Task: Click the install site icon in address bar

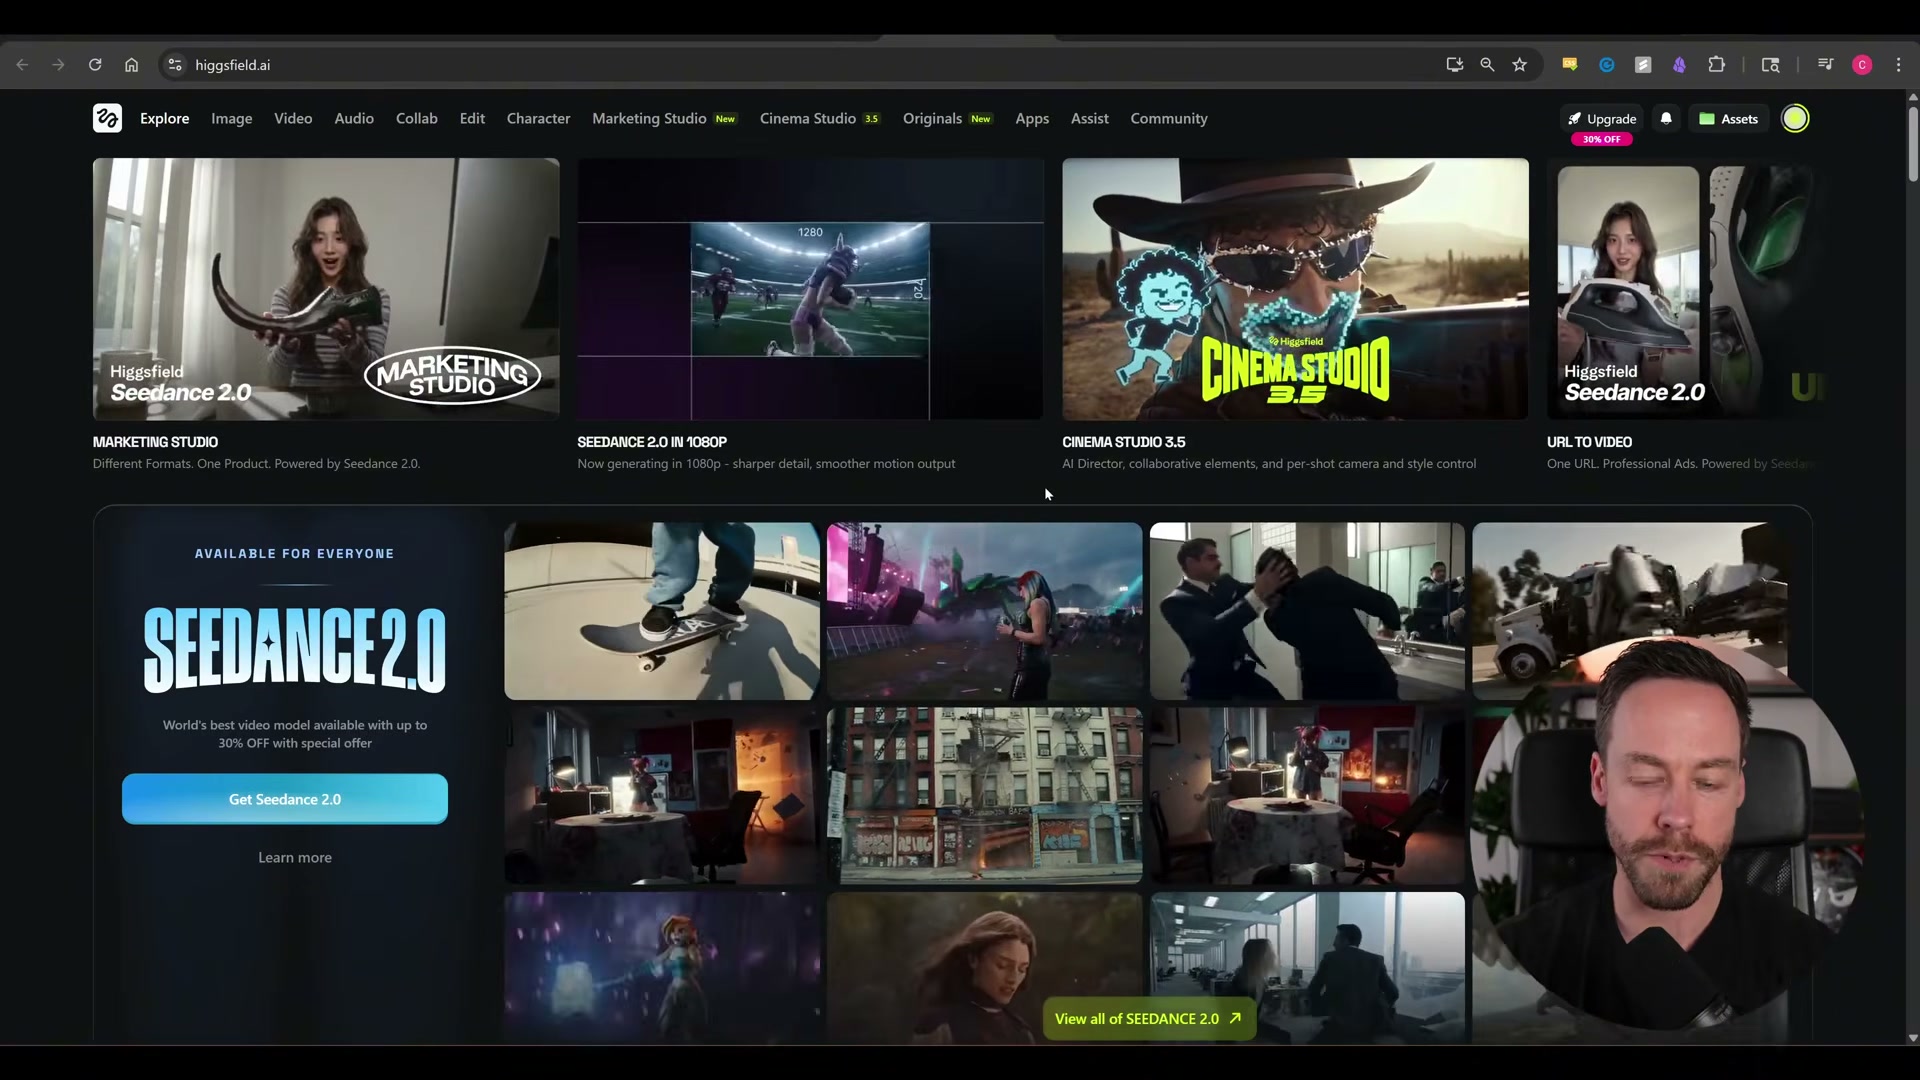Action: 1455,64
